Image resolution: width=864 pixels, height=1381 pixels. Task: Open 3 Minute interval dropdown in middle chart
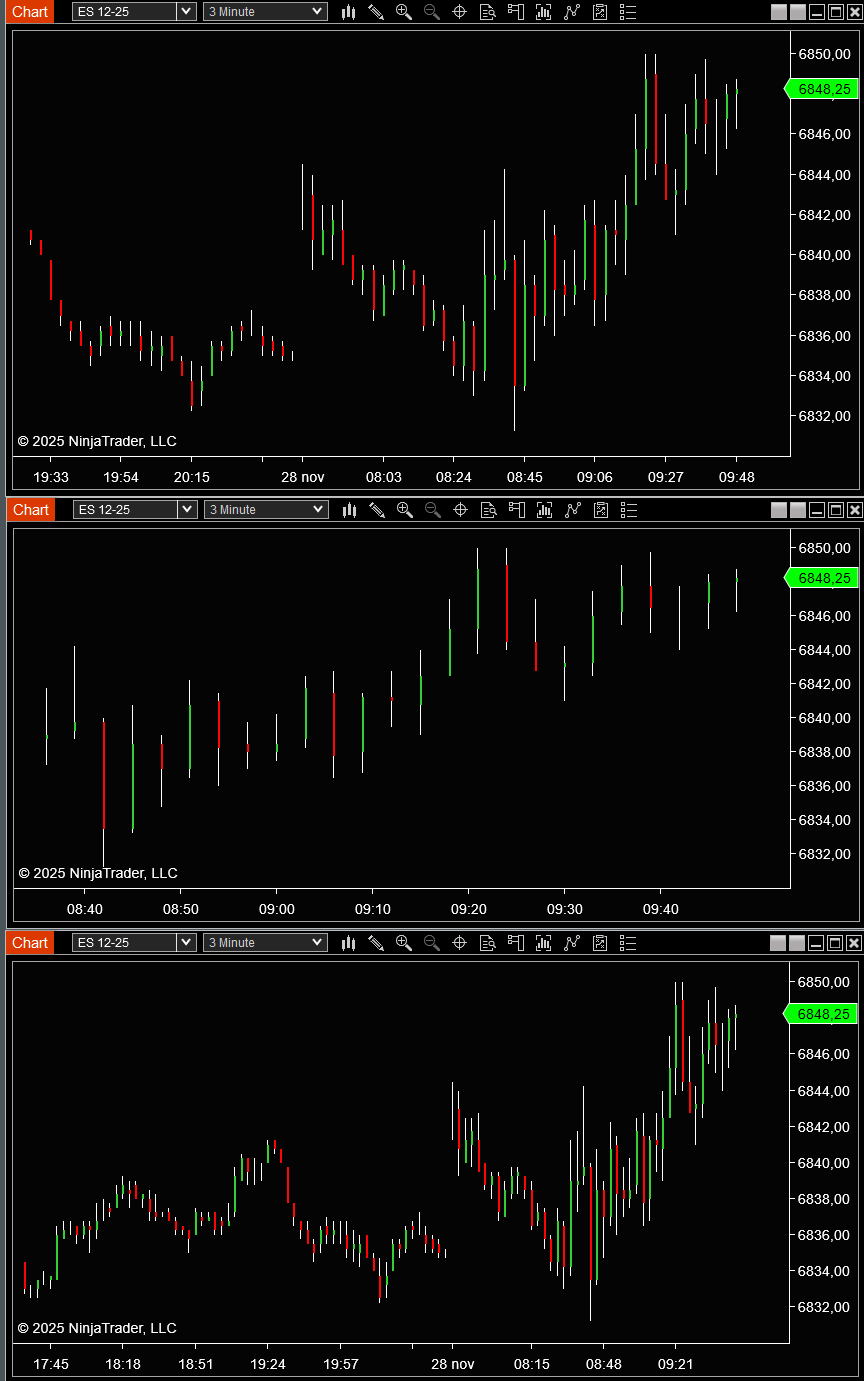point(318,510)
